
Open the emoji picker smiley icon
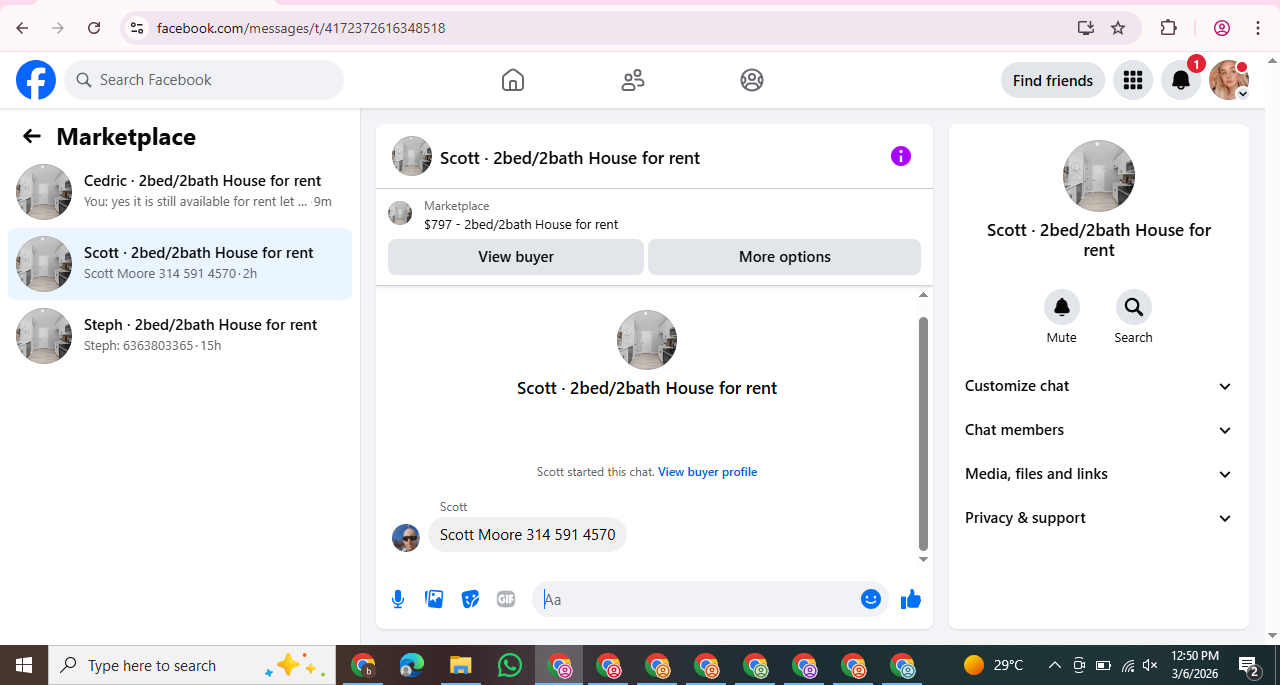pyautogui.click(x=871, y=599)
